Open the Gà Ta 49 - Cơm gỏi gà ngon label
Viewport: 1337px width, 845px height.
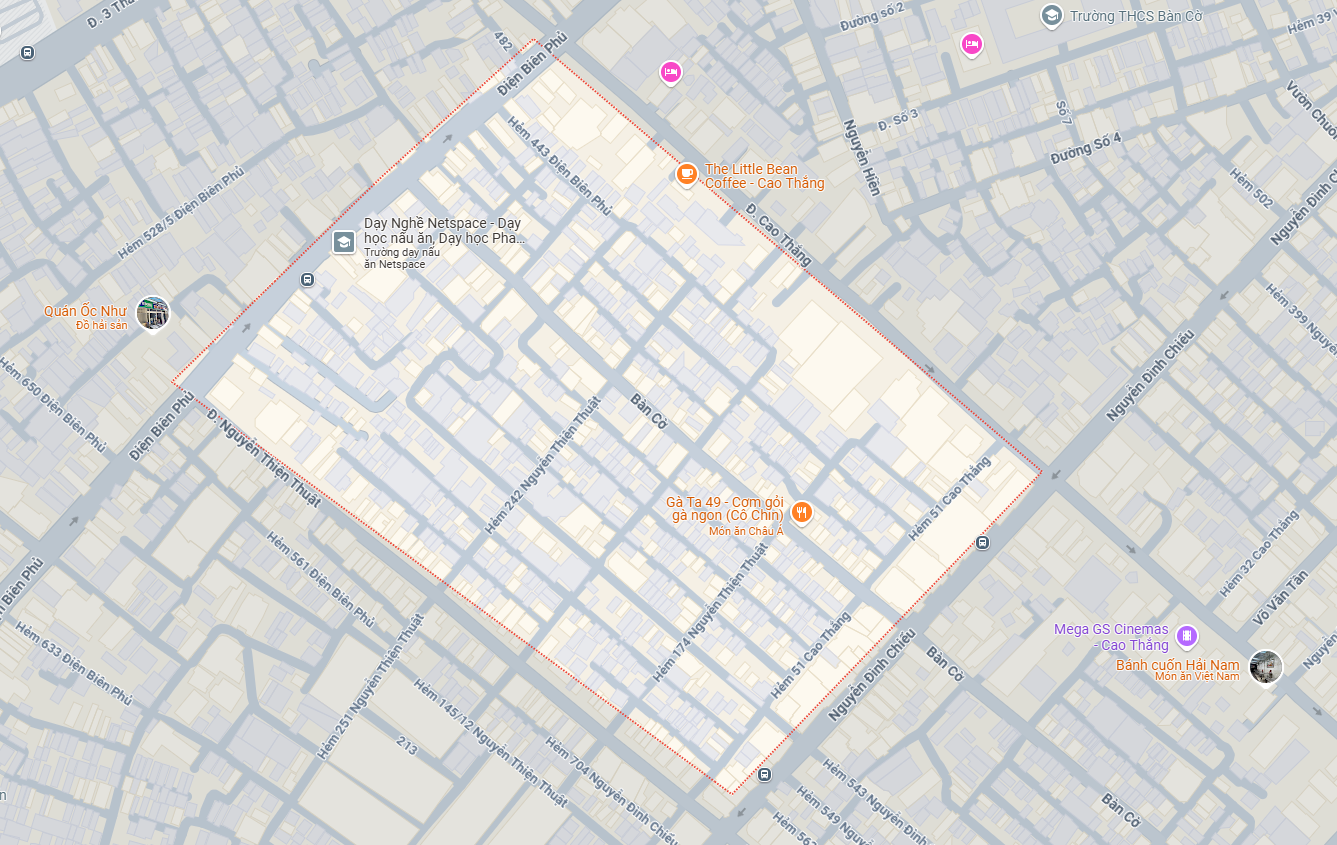tap(725, 508)
